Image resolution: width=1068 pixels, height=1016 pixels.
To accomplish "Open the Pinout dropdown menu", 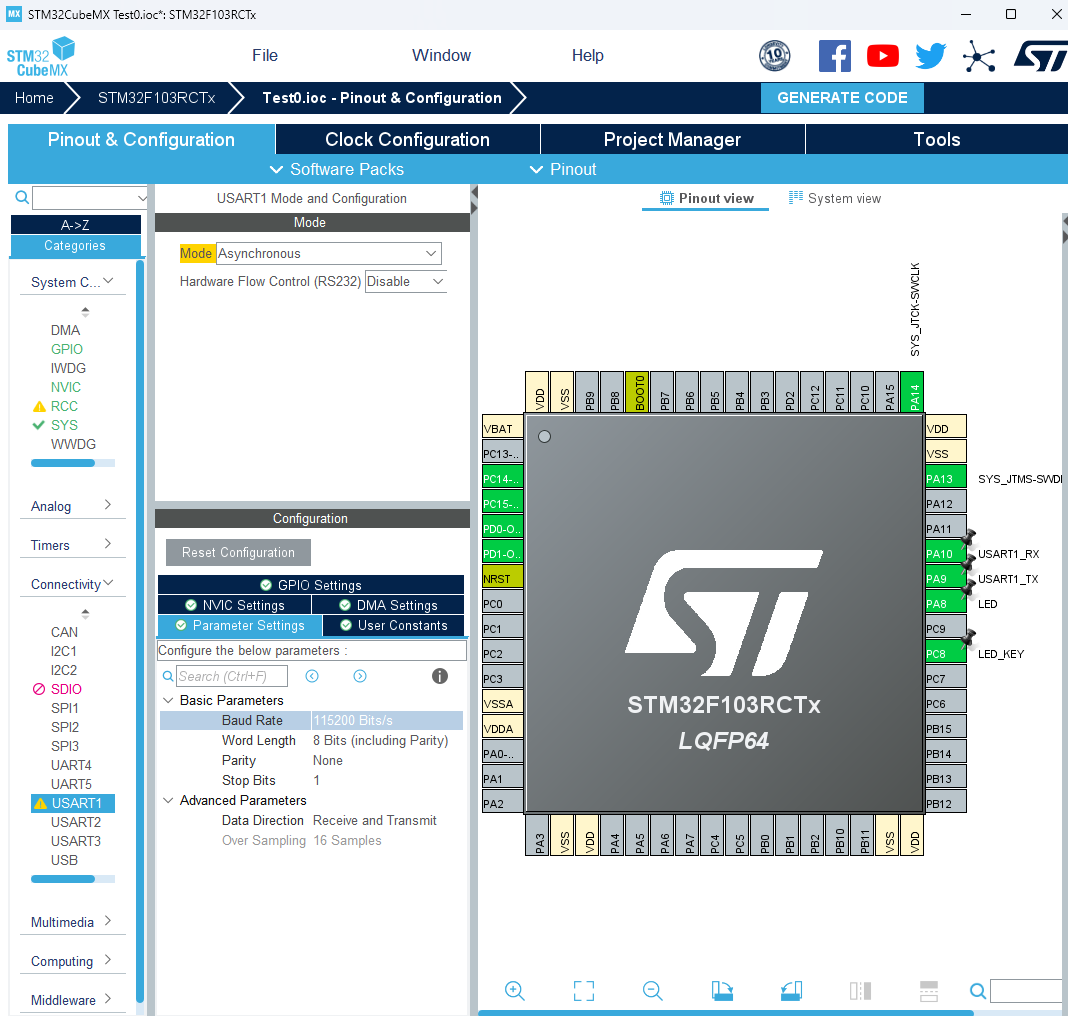I will click(x=563, y=169).
